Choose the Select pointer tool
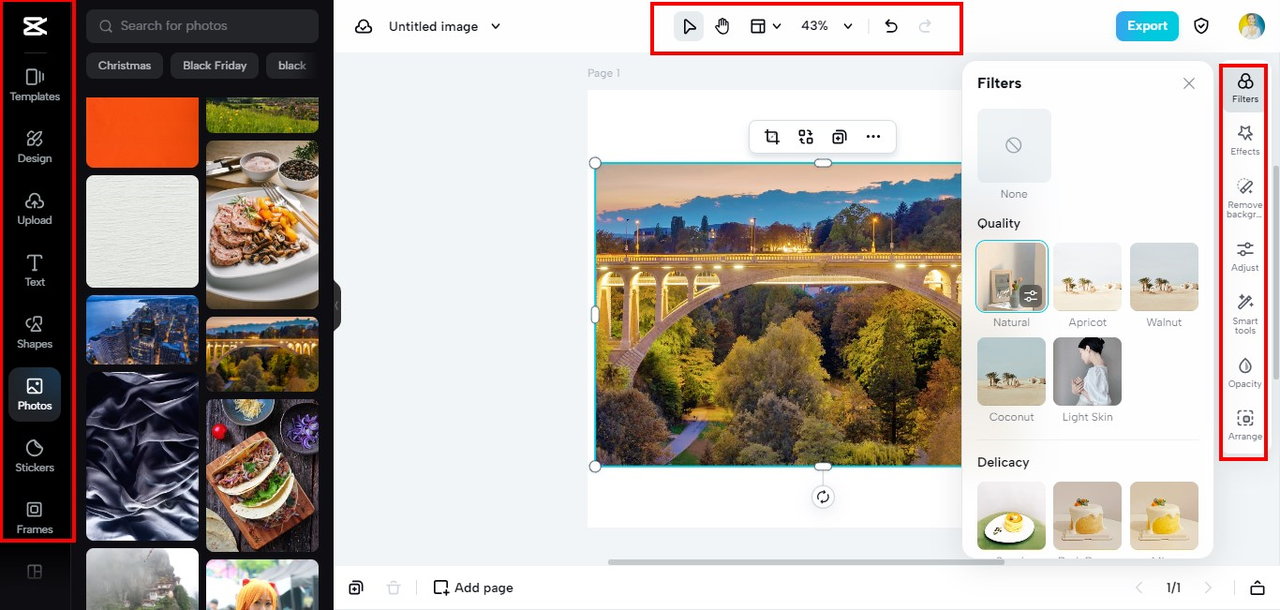The width and height of the screenshot is (1280, 610). (x=688, y=27)
